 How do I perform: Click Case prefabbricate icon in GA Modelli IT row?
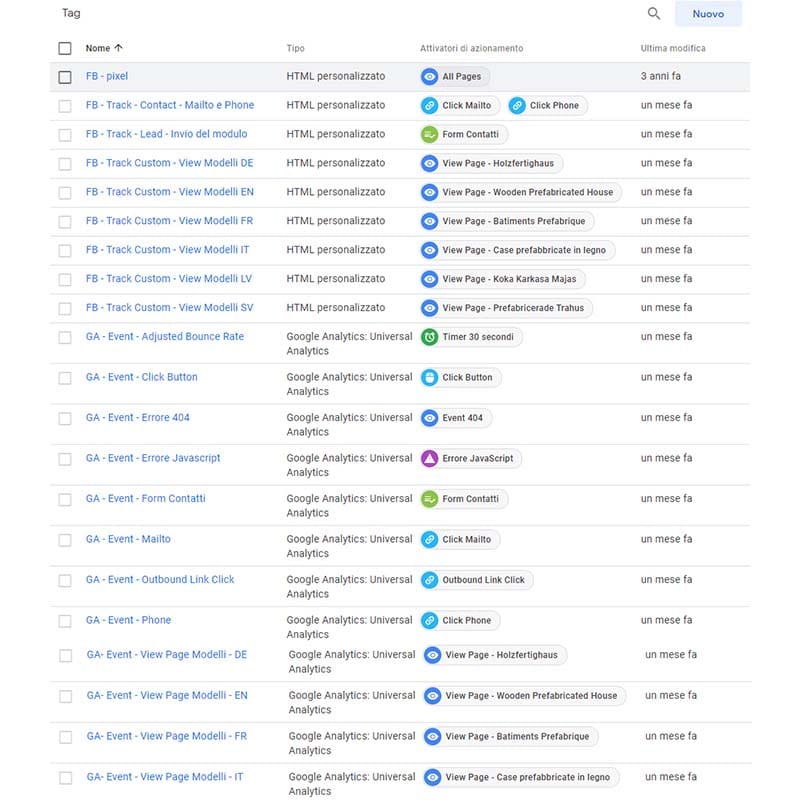[x=433, y=778]
